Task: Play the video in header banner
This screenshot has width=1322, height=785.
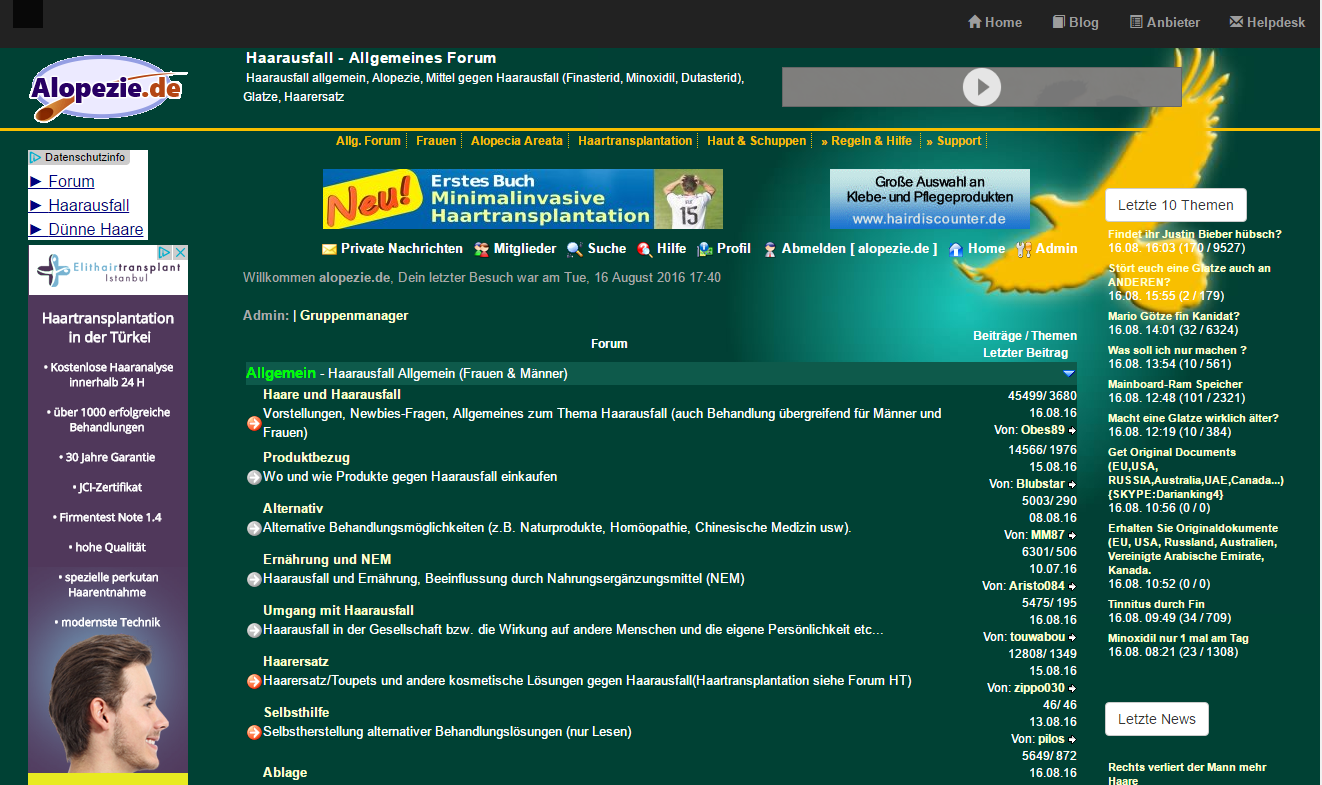Action: (x=982, y=87)
